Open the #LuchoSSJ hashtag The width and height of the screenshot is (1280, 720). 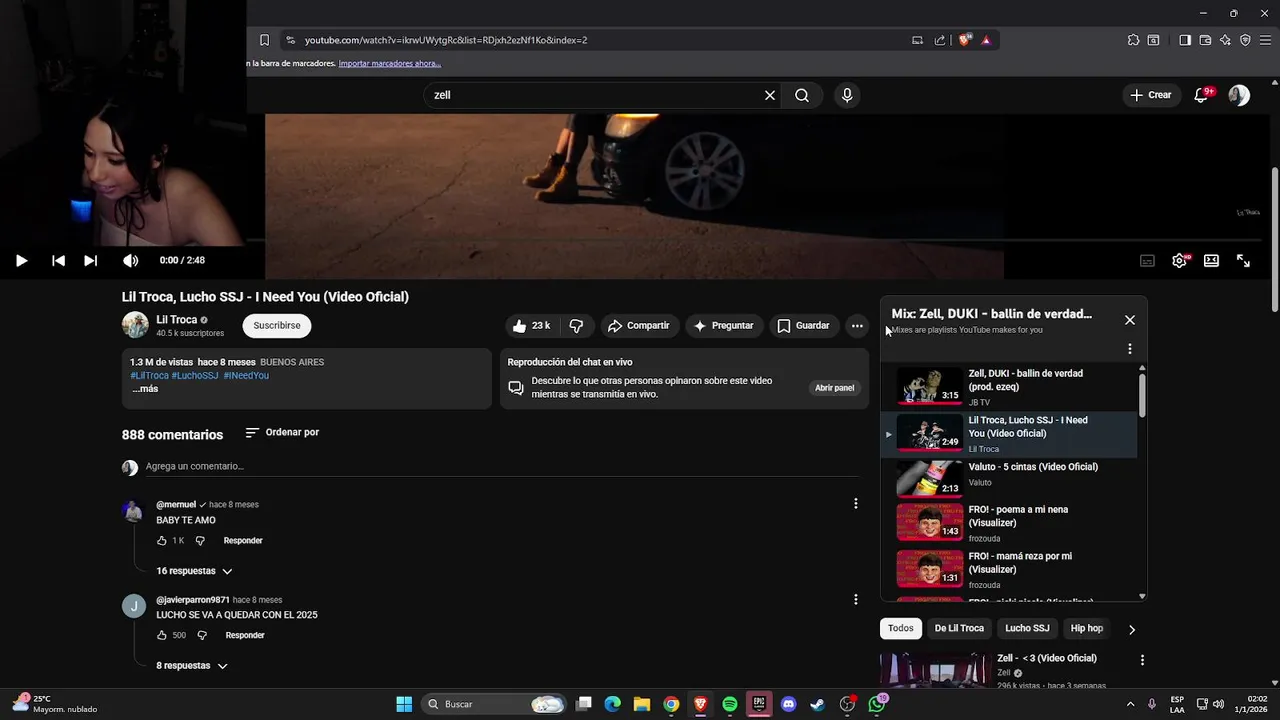pos(195,375)
